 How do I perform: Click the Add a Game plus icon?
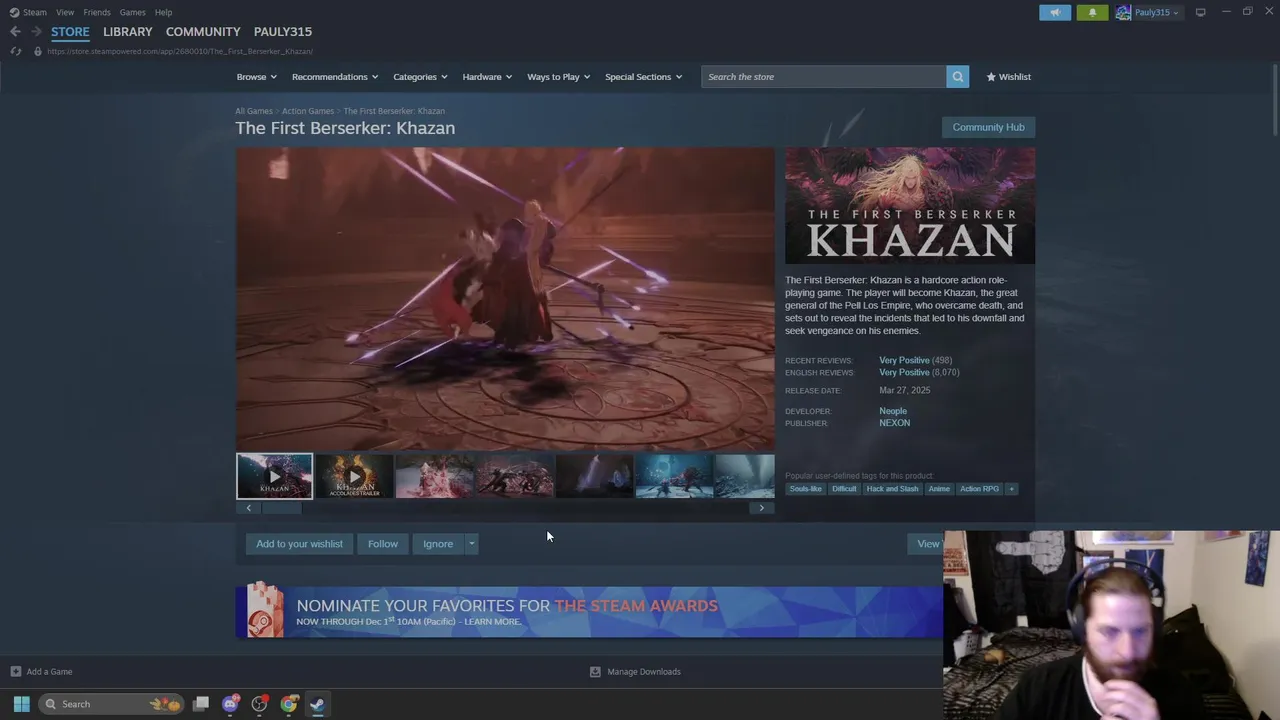click(x=15, y=672)
